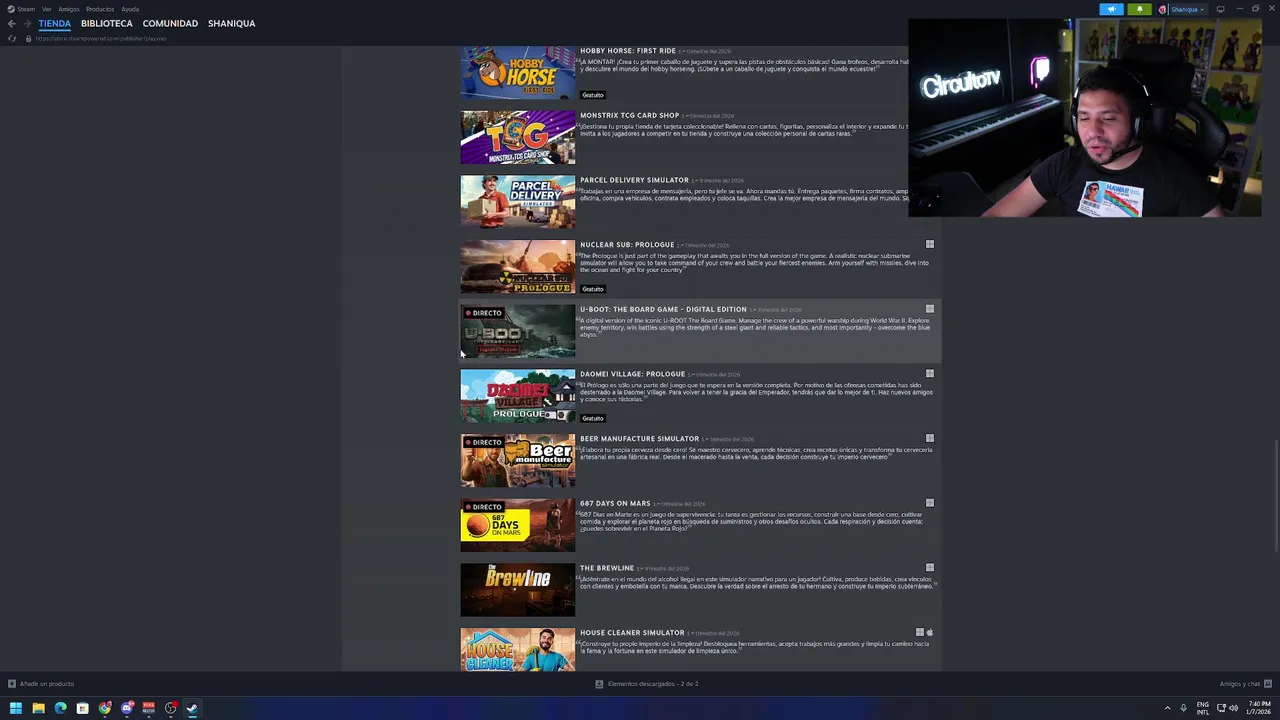Click DAOMEI VILLAGE: PROLOGUE title
Image resolution: width=1280 pixels, height=720 pixels.
[632, 374]
